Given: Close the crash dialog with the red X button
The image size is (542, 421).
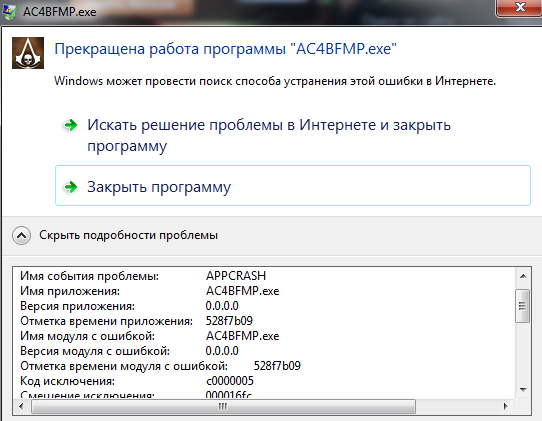Looking at the screenshot, I should point(520,7).
